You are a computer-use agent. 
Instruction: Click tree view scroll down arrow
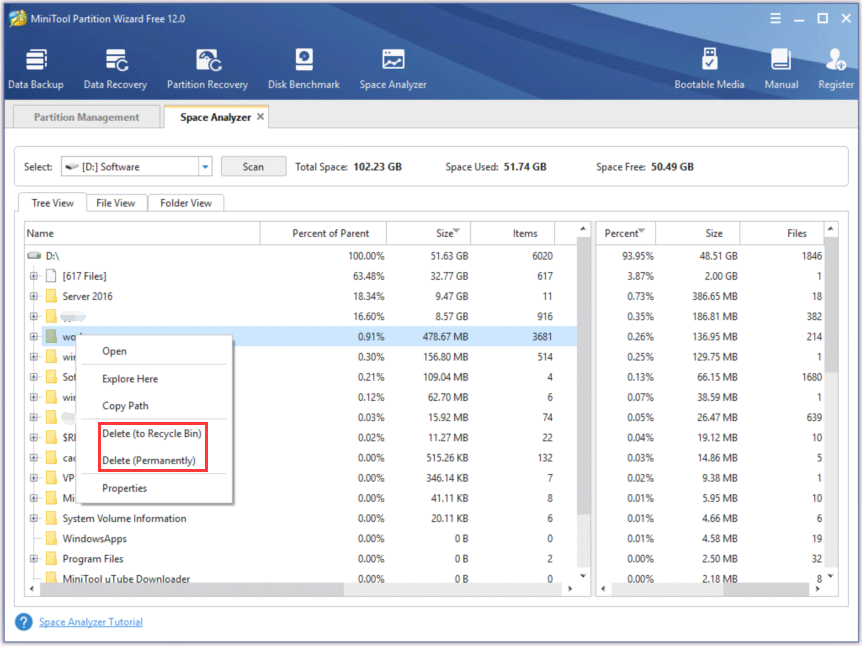coord(583,576)
